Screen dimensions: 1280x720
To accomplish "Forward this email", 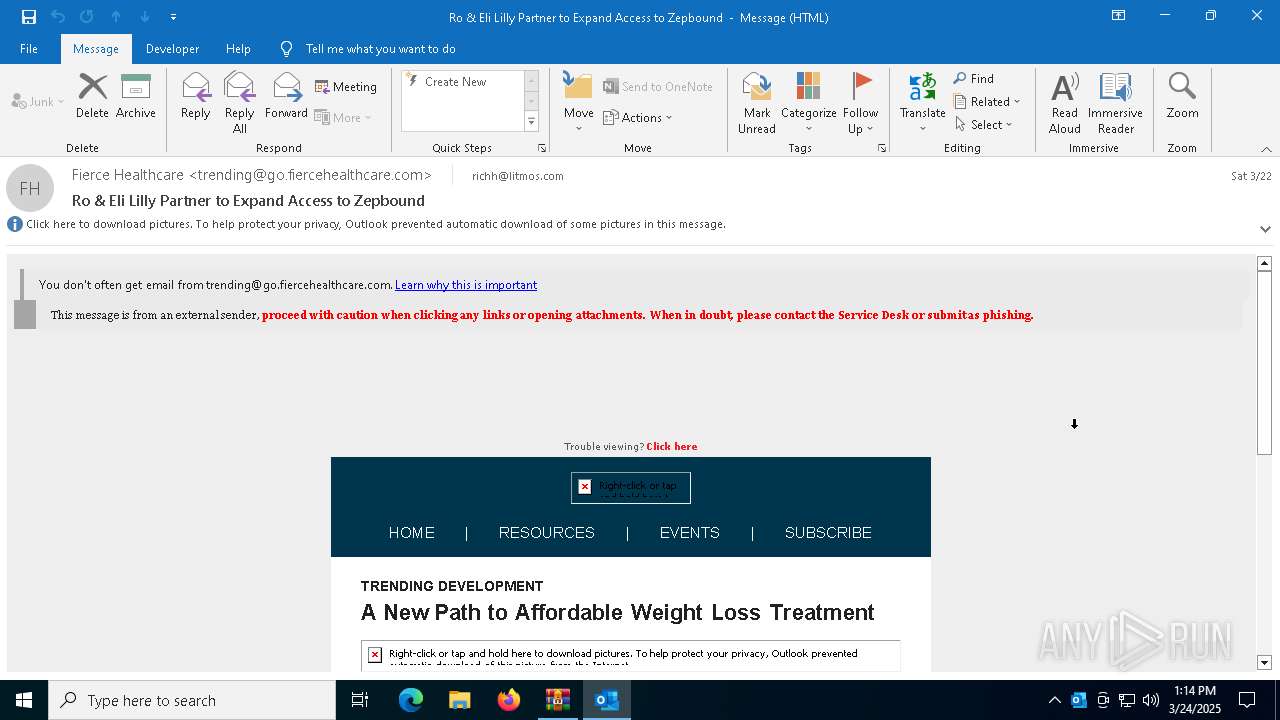I will (286, 96).
